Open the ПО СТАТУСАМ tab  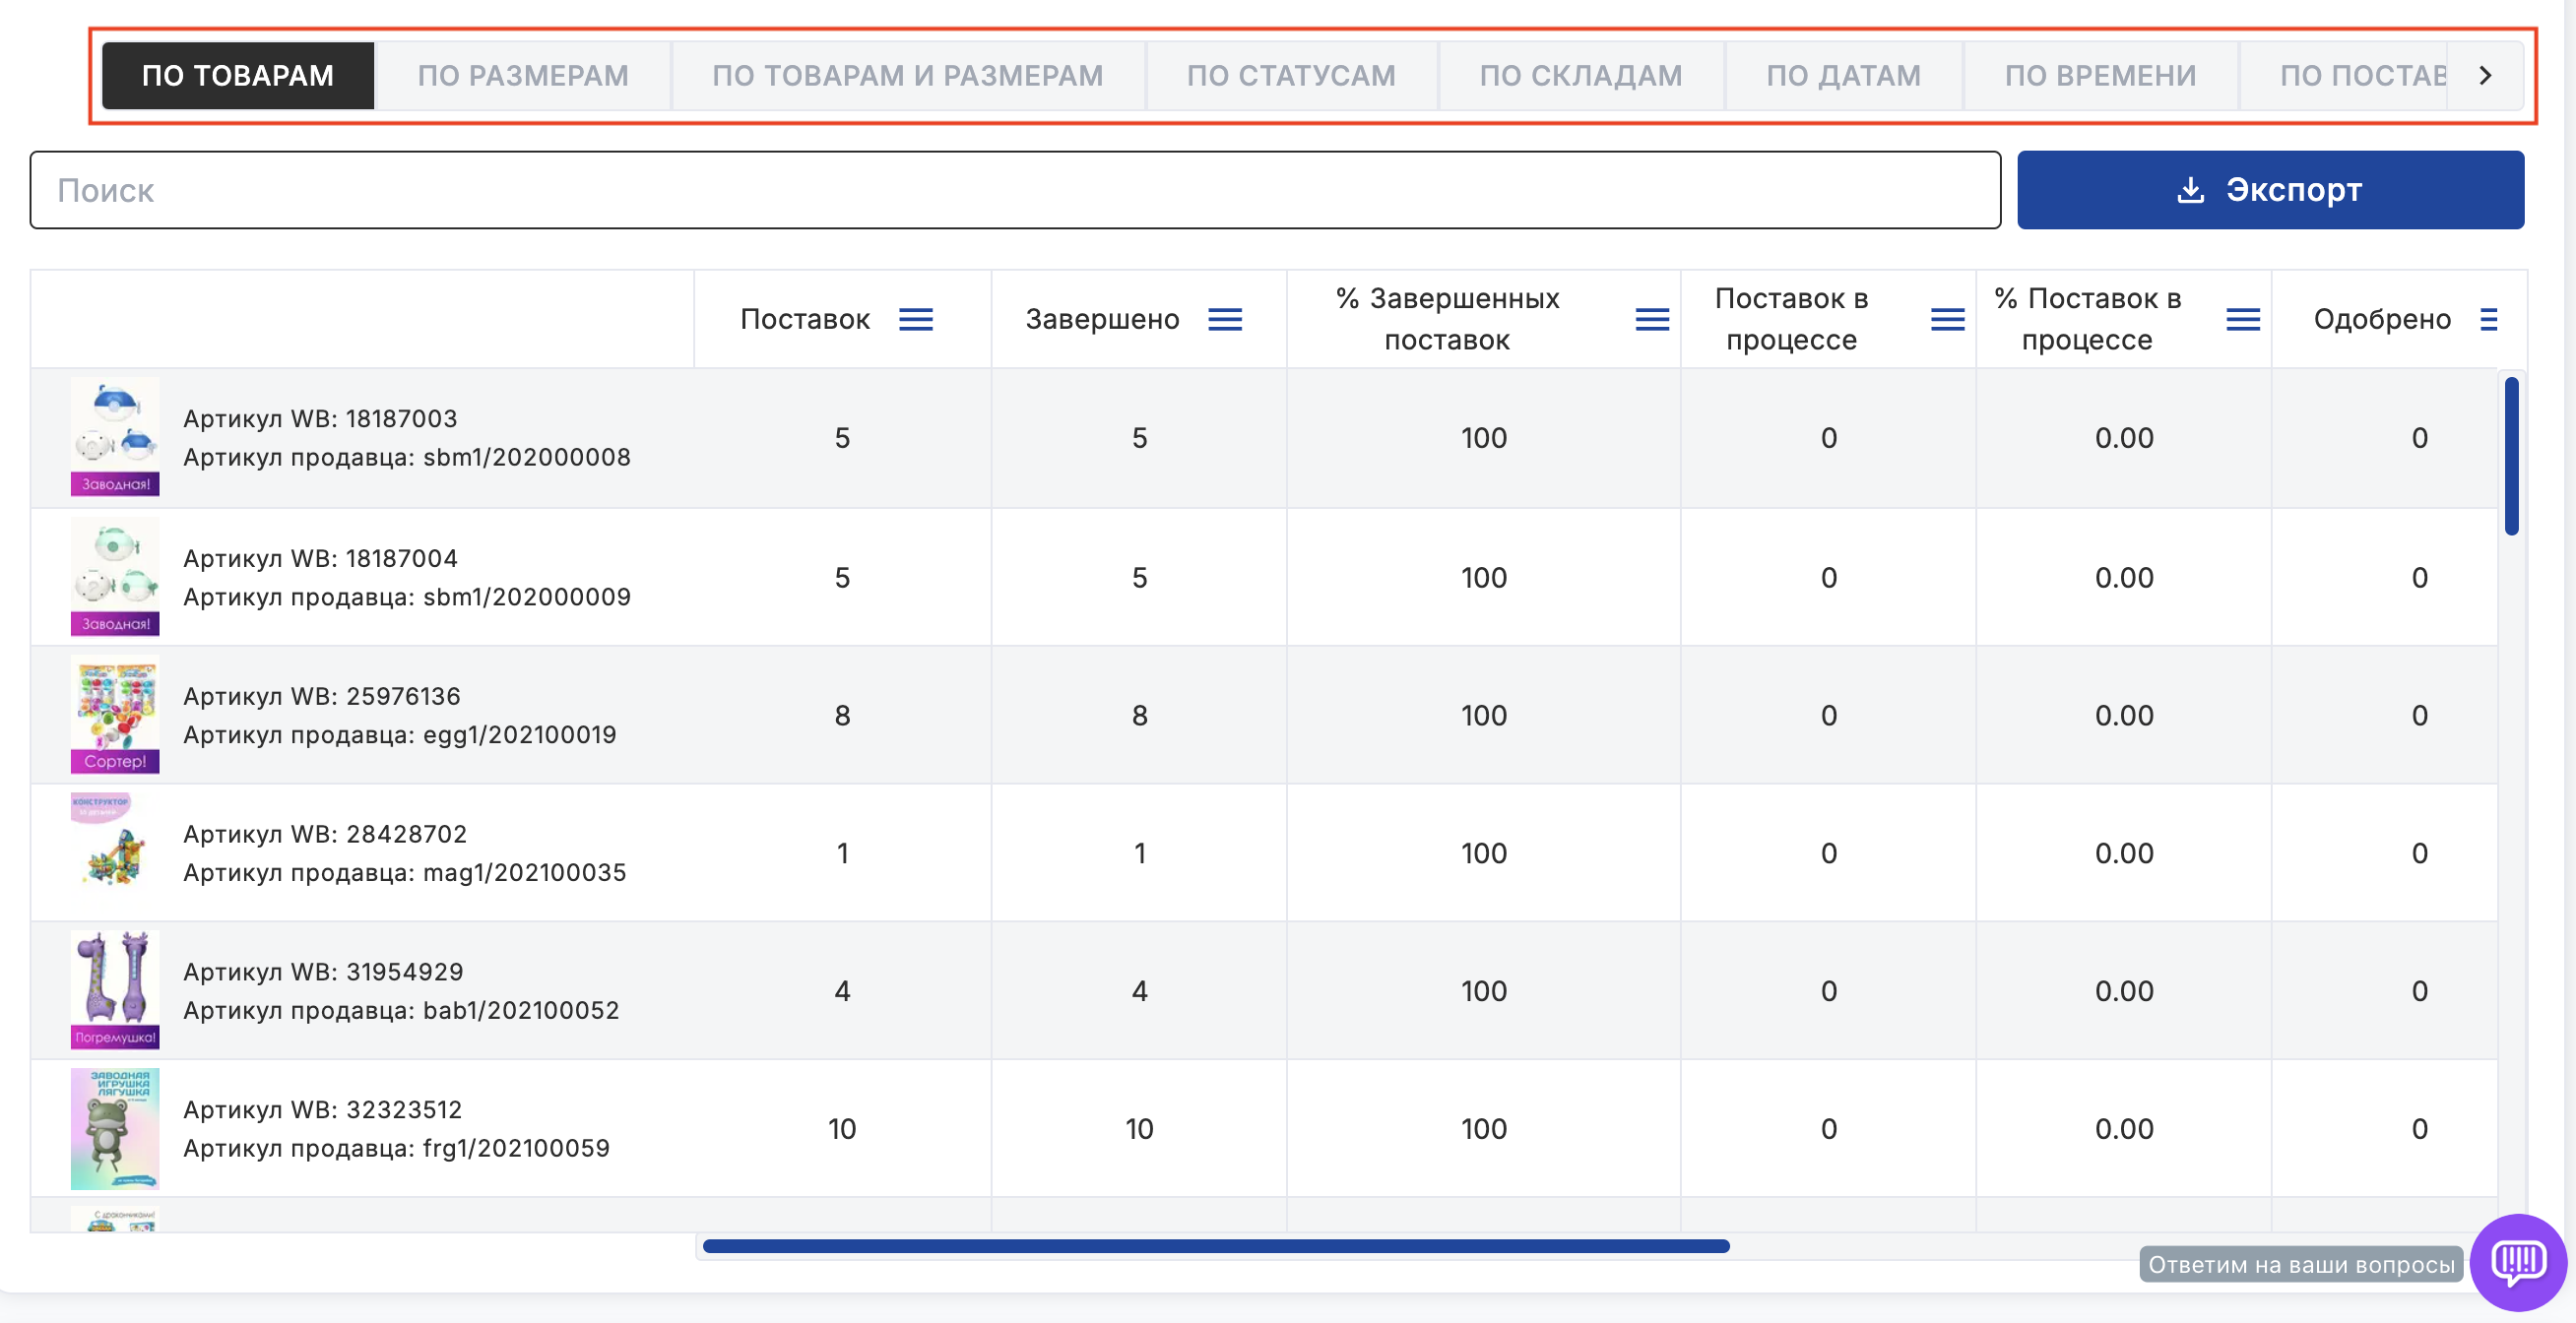1290,75
